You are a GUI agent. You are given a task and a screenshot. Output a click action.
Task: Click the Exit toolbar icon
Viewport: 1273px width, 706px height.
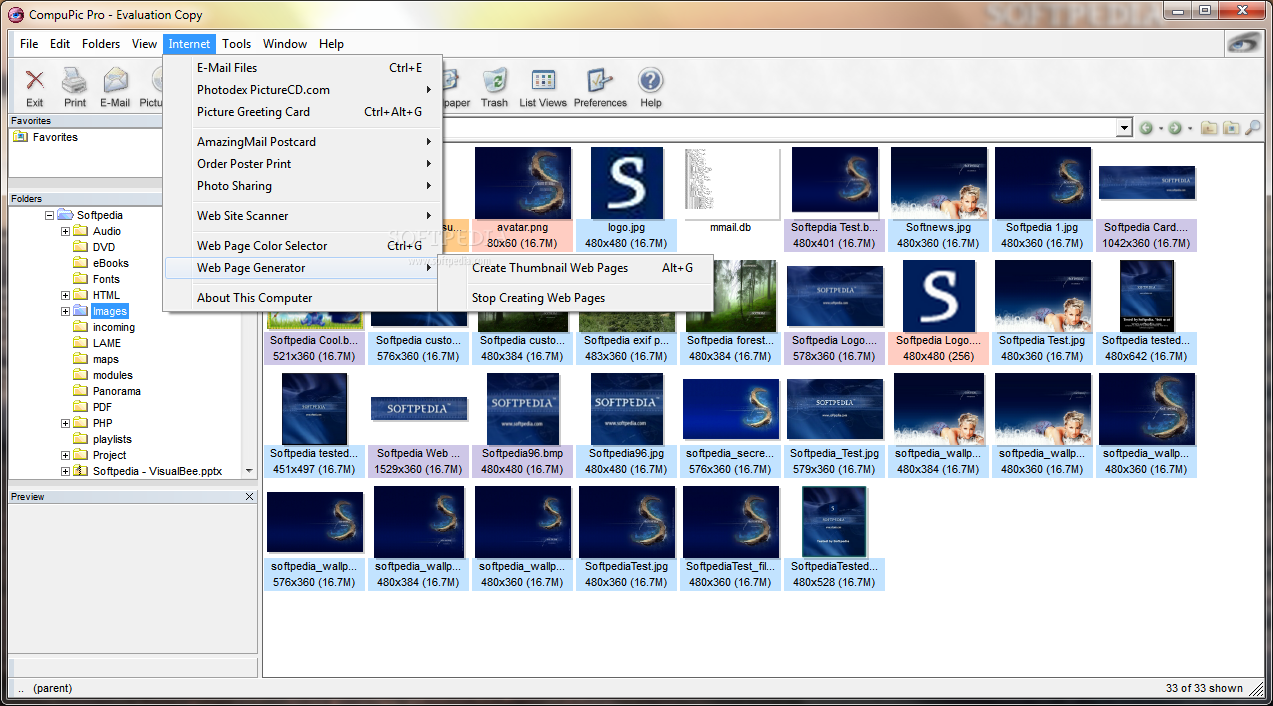click(x=35, y=81)
